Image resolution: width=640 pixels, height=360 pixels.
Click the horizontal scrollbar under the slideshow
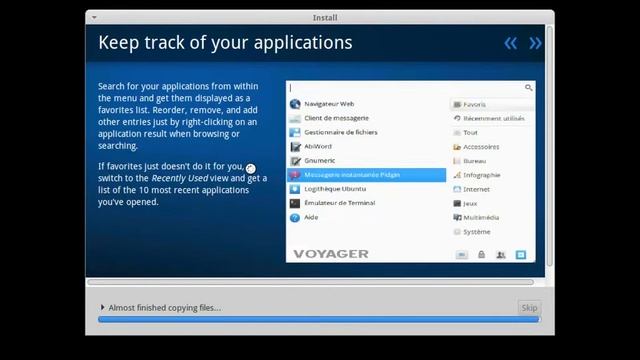click(311, 282)
